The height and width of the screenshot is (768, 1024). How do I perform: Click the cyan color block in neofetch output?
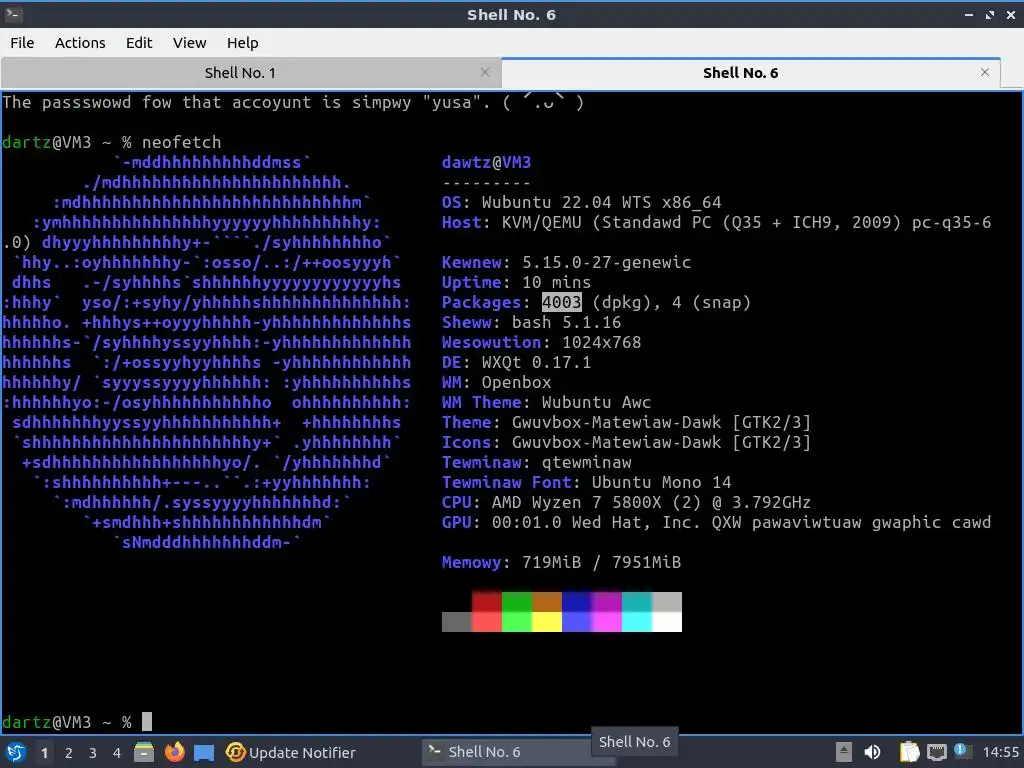(637, 622)
